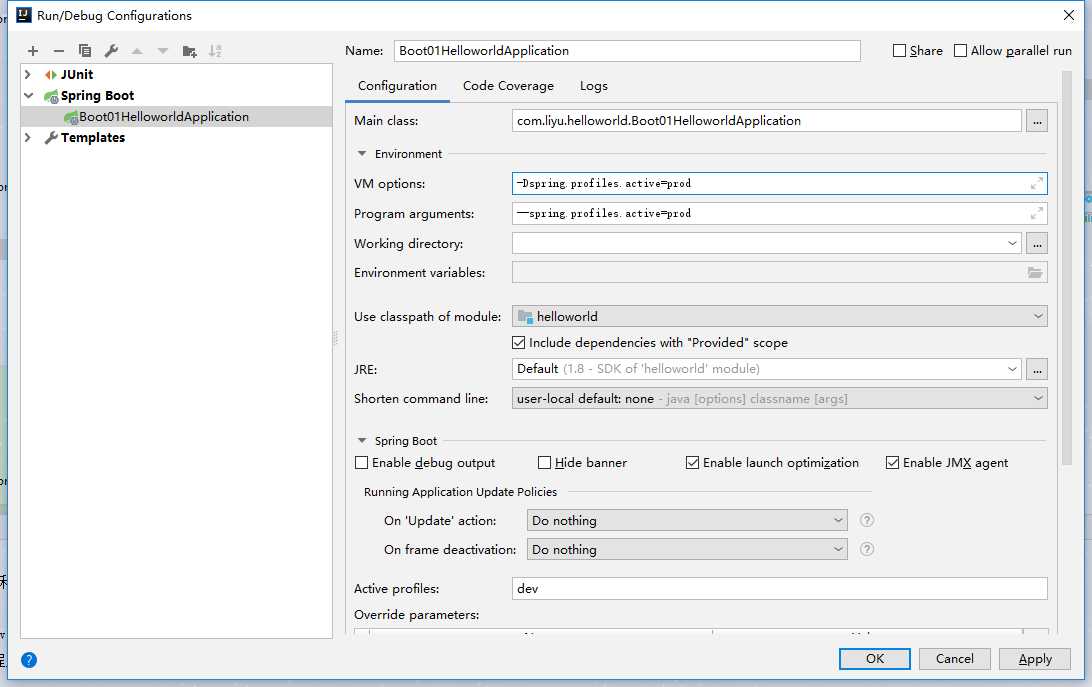The width and height of the screenshot is (1092, 687).
Task: Open Use classpath of module dropdown
Action: (x=779, y=316)
